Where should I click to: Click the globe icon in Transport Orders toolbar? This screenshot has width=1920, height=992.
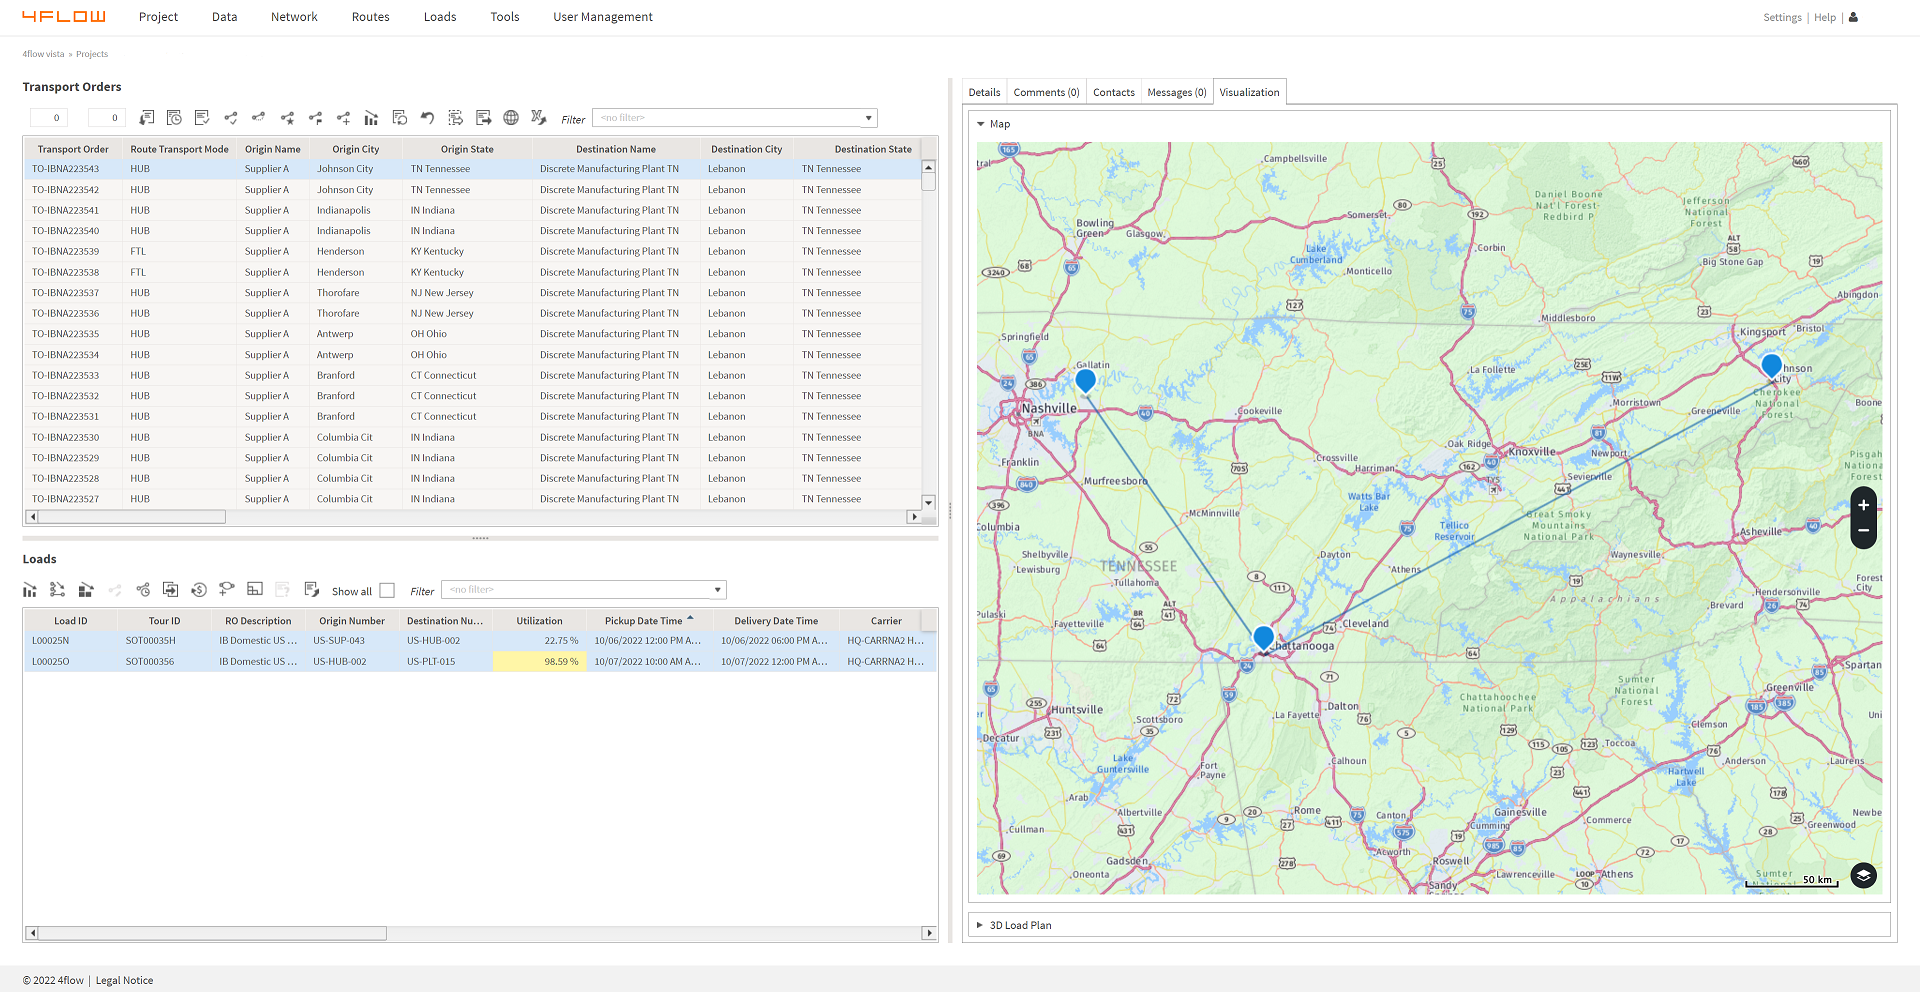pyautogui.click(x=511, y=118)
